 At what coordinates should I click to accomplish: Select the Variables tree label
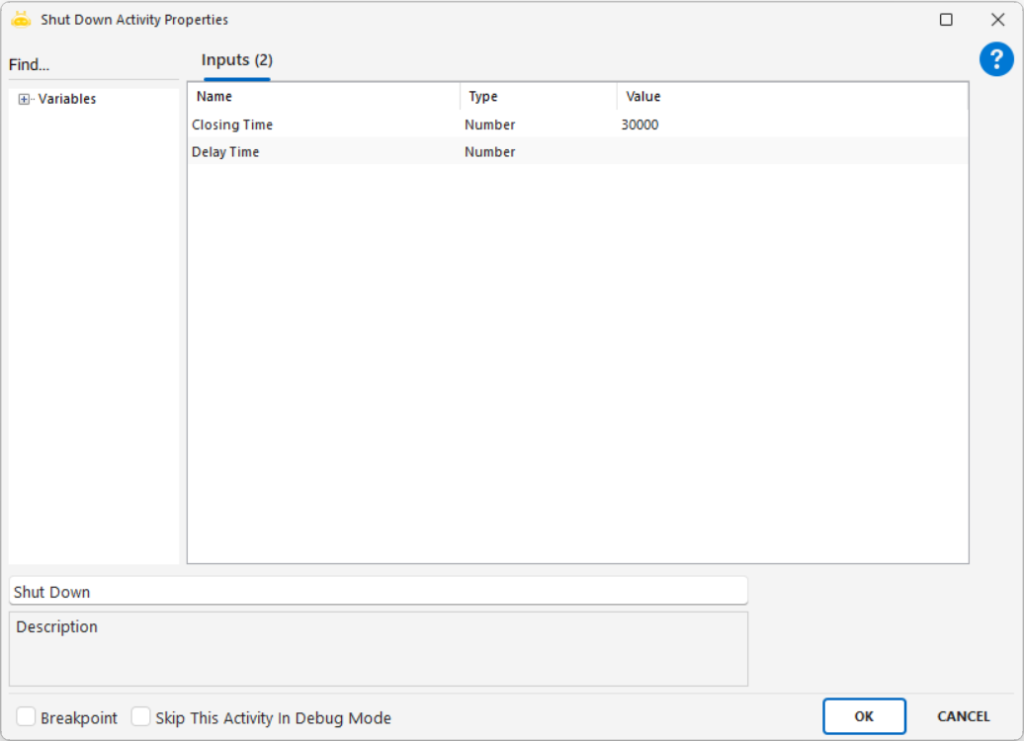tap(67, 99)
